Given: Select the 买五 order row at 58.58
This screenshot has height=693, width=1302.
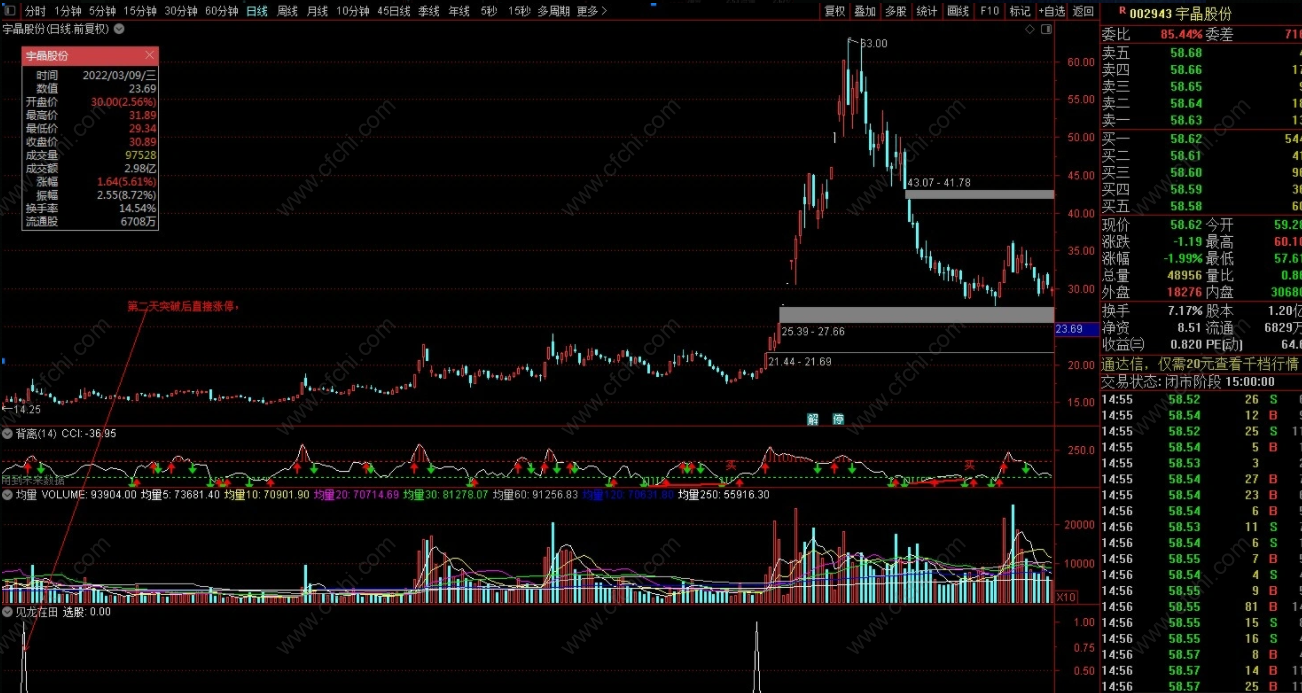Looking at the screenshot, I should pyautogui.click(x=1201, y=206).
